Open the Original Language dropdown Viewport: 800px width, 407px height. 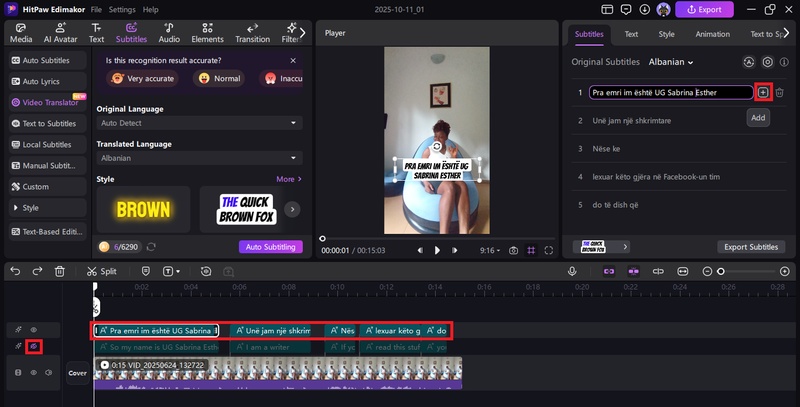point(199,123)
